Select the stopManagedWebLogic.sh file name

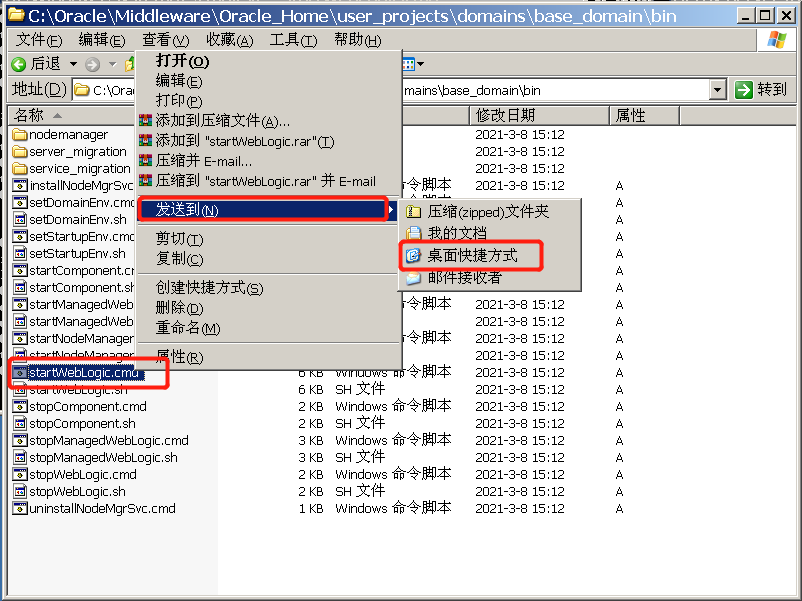click(103, 457)
